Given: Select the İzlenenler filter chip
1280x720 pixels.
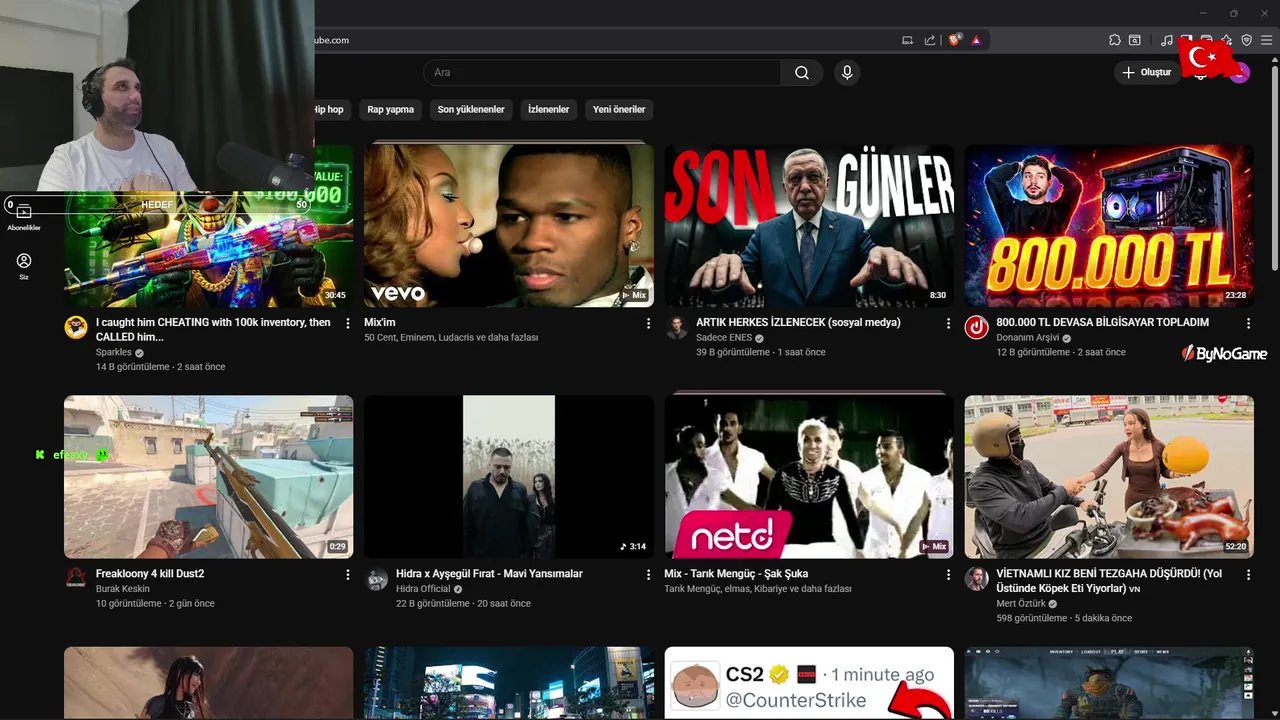Looking at the screenshot, I should click(x=549, y=109).
